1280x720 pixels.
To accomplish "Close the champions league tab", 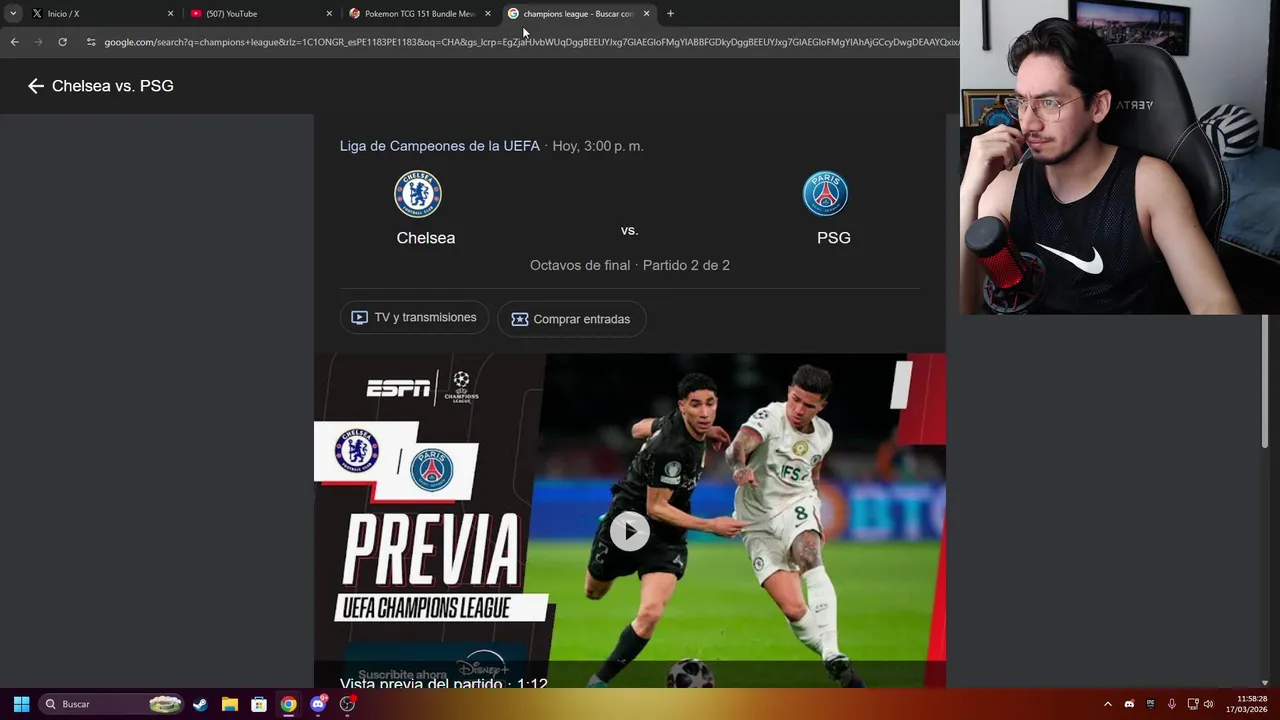I will (647, 14).
